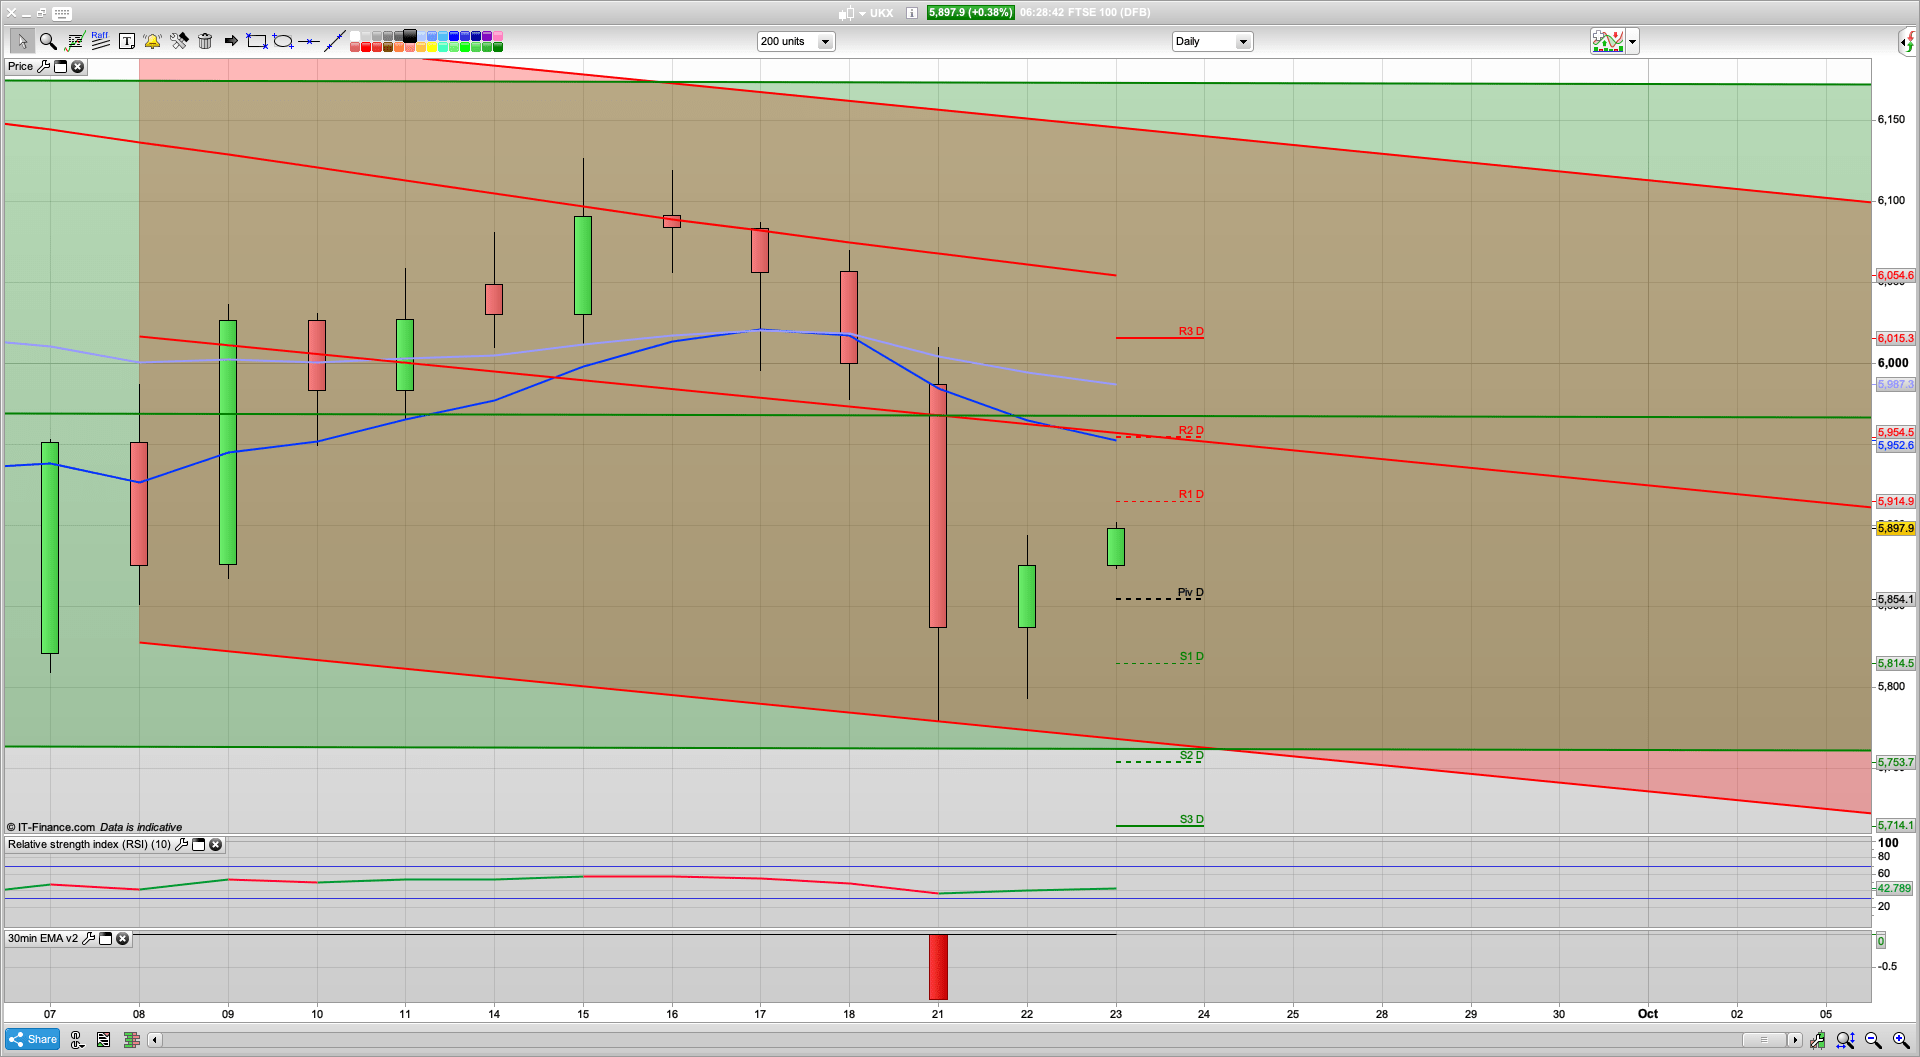
Task: Select the text annotation tool
Action: (127, 41)
